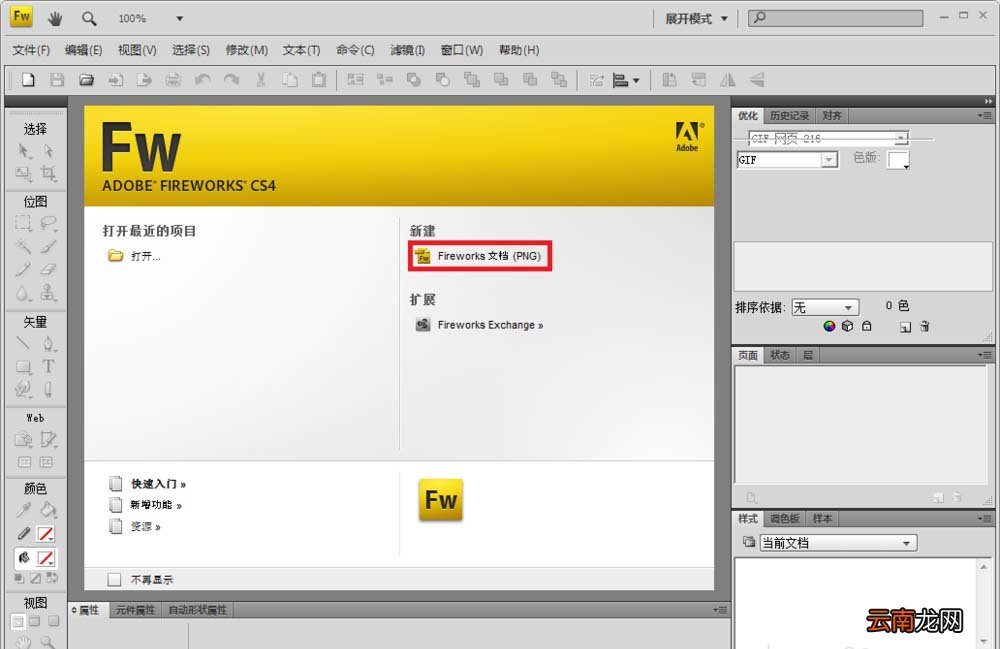
Task: Click the Paste clipboard icon
Action: coord(319,80)
